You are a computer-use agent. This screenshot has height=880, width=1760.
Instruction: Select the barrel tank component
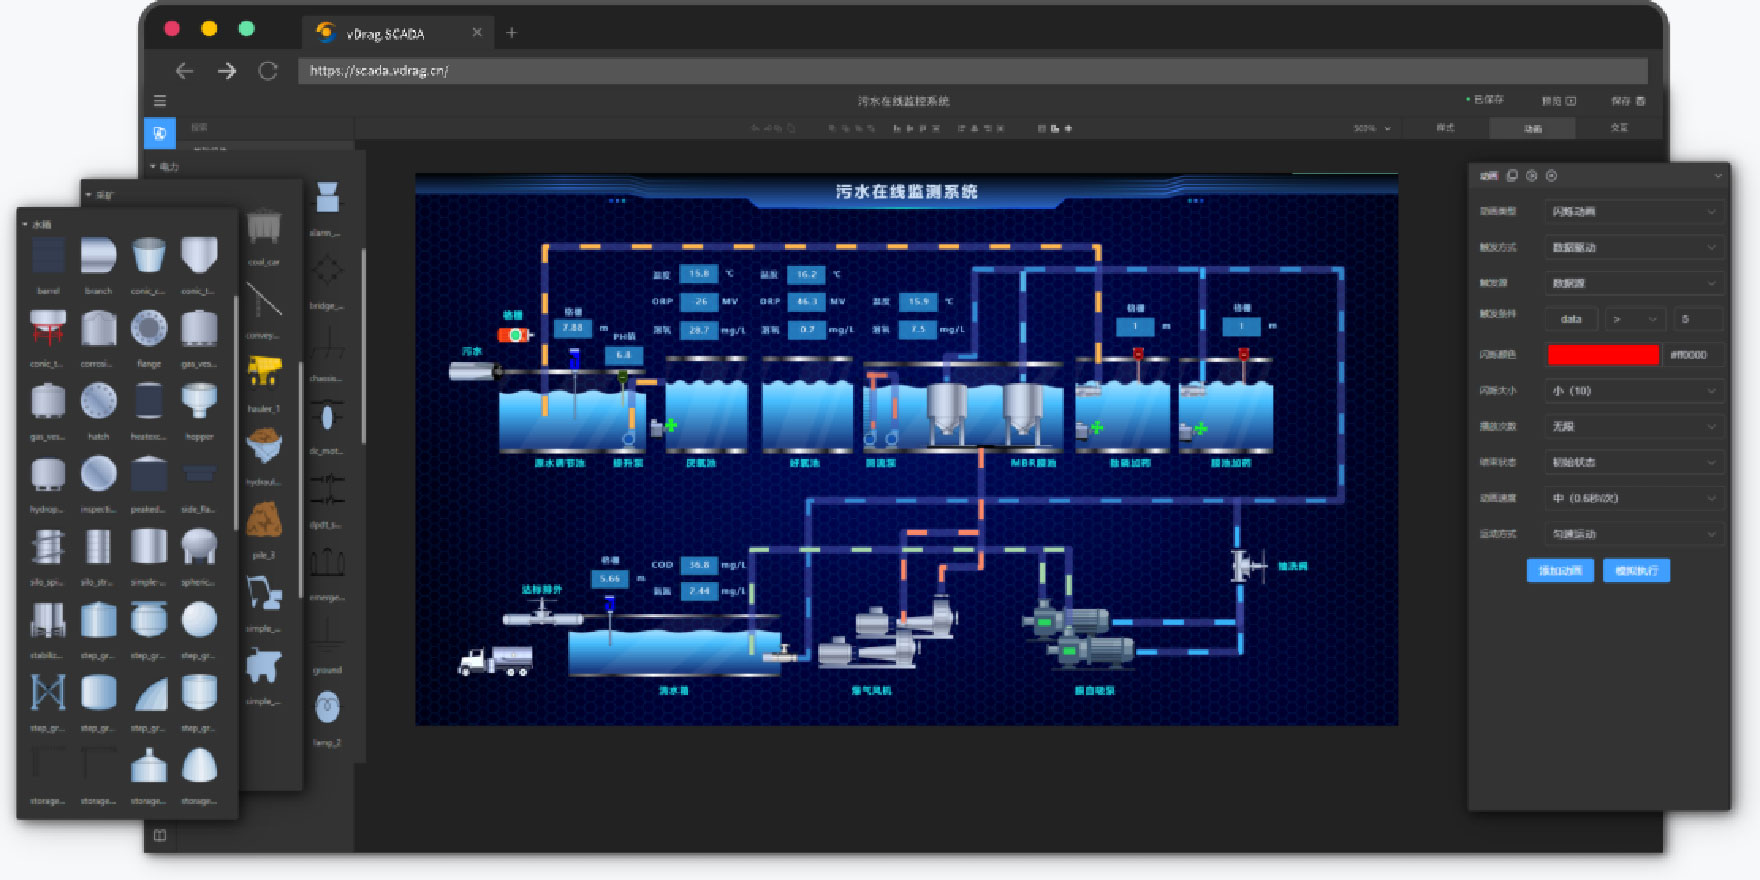(48, 257)
